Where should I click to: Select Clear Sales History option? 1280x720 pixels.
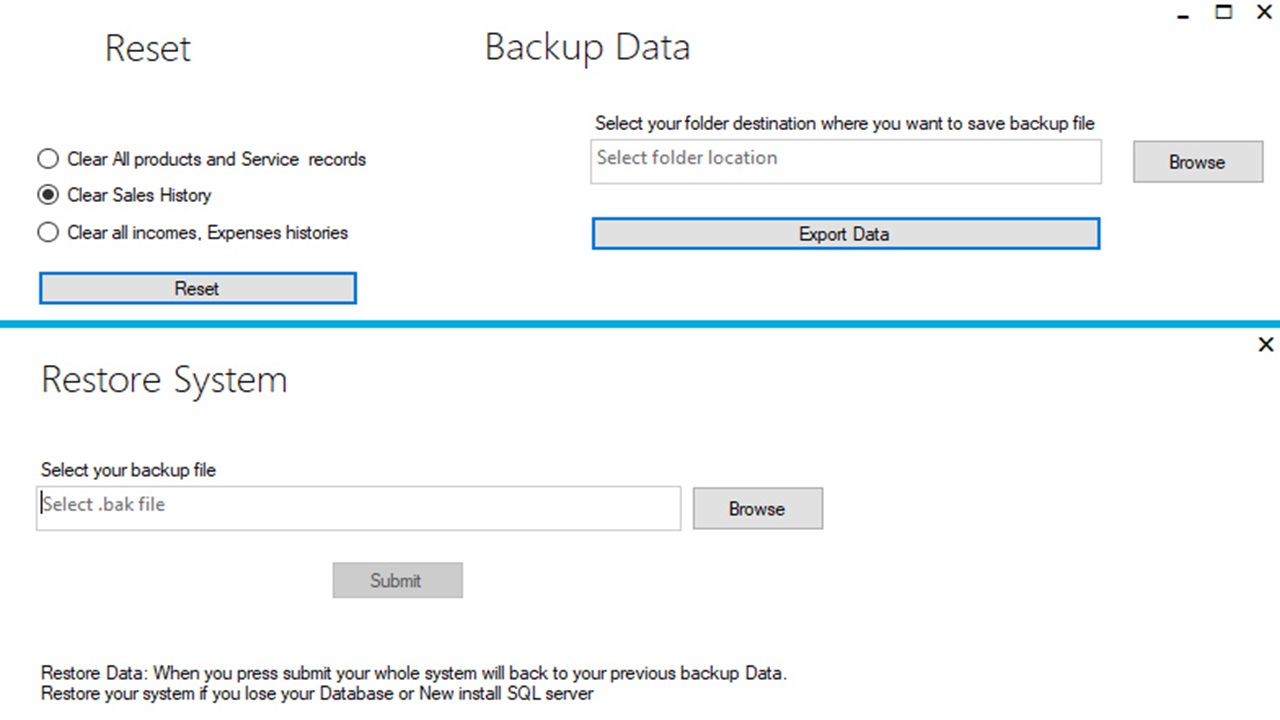click(x=48, y=195)
